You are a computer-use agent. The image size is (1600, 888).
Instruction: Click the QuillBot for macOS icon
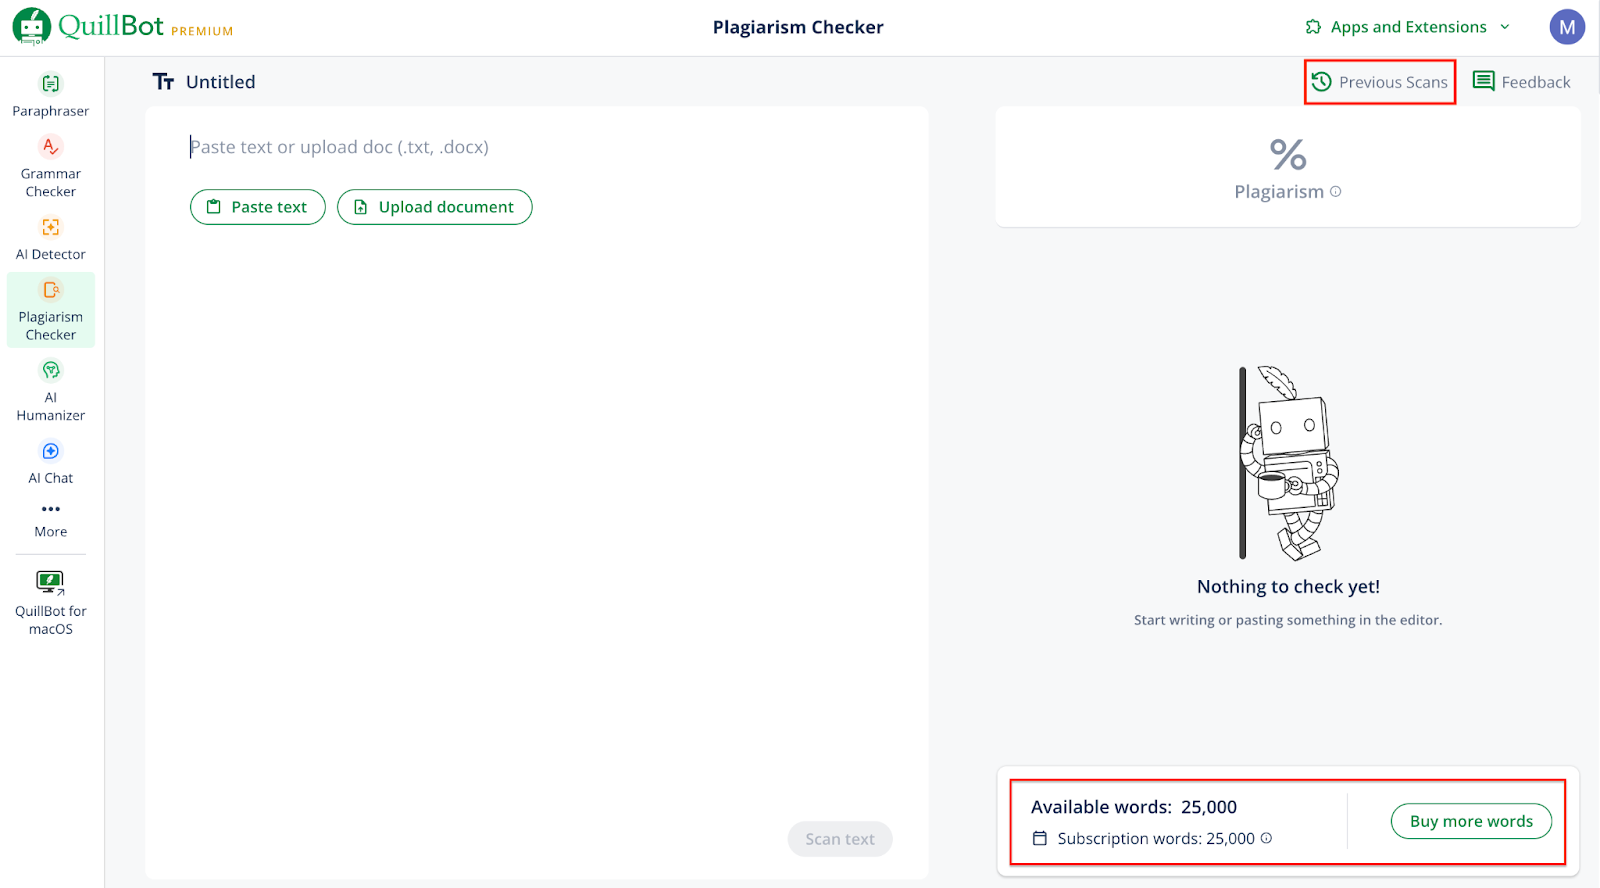pyautogui.click(x=50, y=583)
